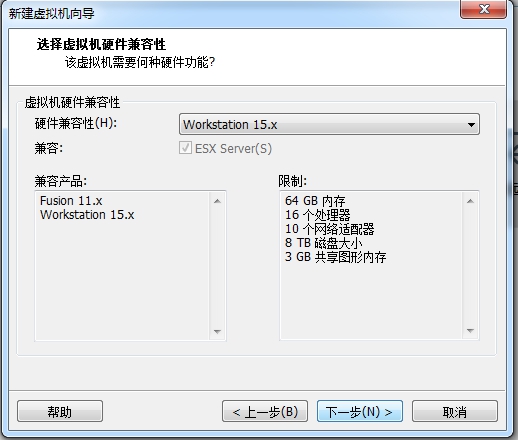Screen dimensions: 518x440
Task: Select the 64 GB 内存 limitation entry
Action: point(315,201)
